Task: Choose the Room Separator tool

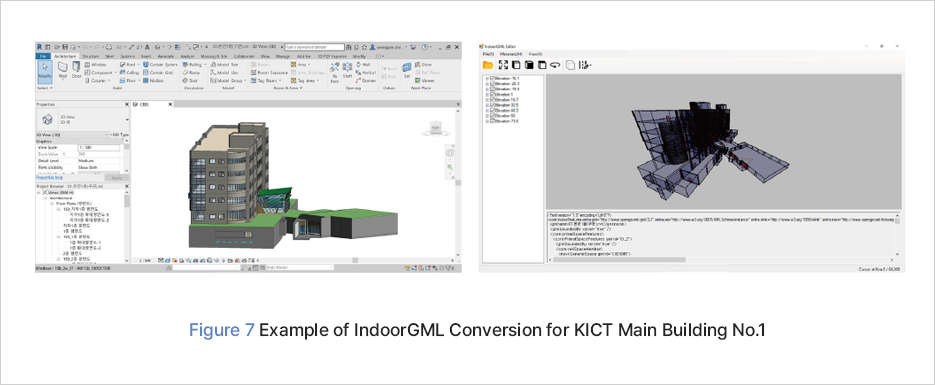Action: pyautogui.click(x=269, y=73)
